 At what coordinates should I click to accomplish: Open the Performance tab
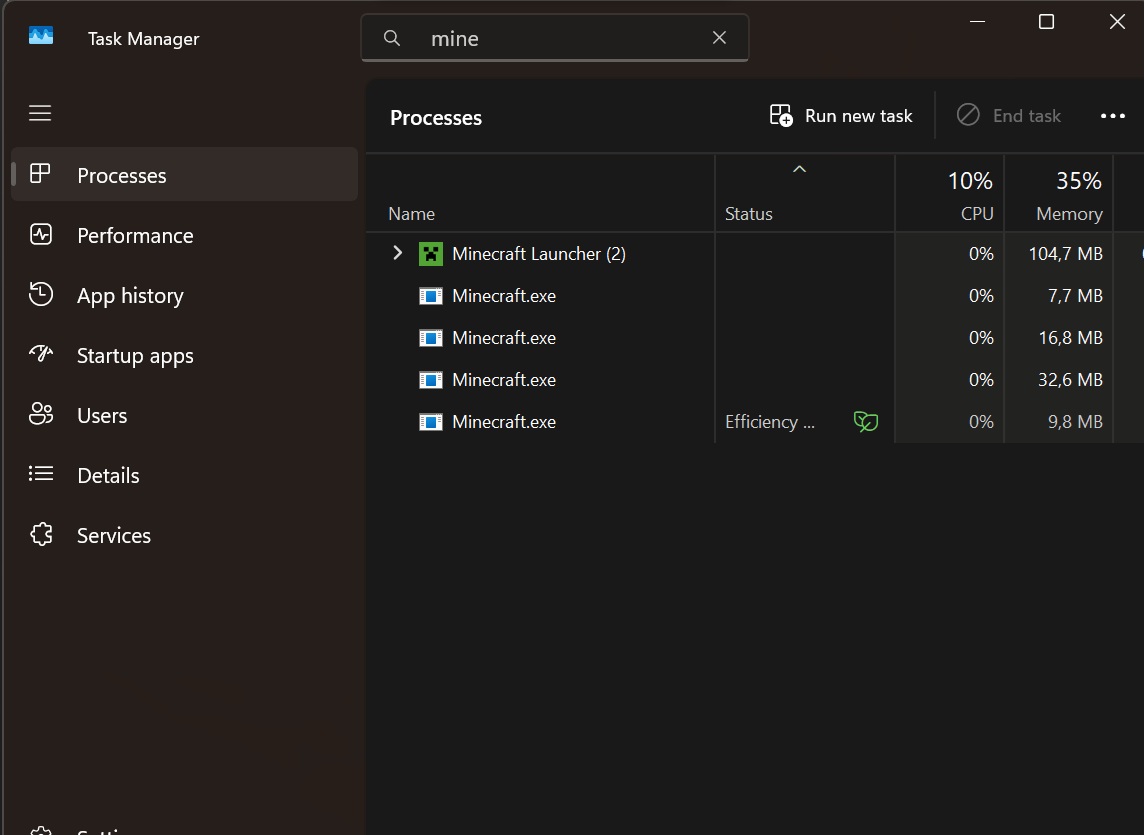[x=135, y=236]
